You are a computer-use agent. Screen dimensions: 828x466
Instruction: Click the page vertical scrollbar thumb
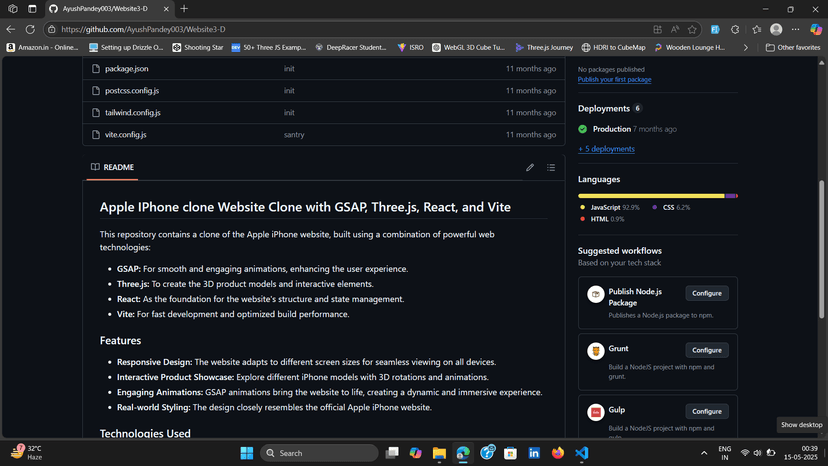(821, 249)
